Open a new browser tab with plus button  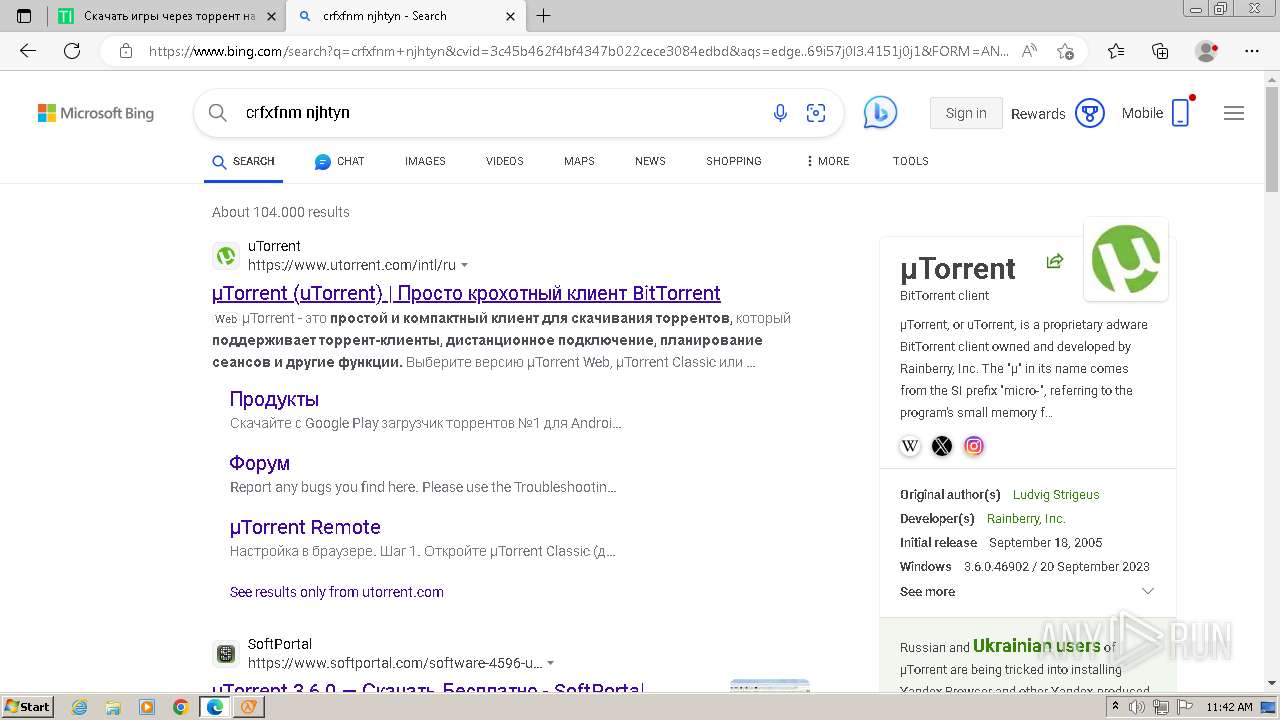coord(544,16)
